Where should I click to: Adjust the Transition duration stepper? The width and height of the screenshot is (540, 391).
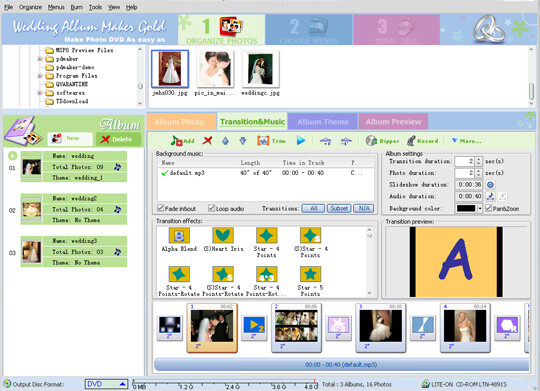[478, 161]
